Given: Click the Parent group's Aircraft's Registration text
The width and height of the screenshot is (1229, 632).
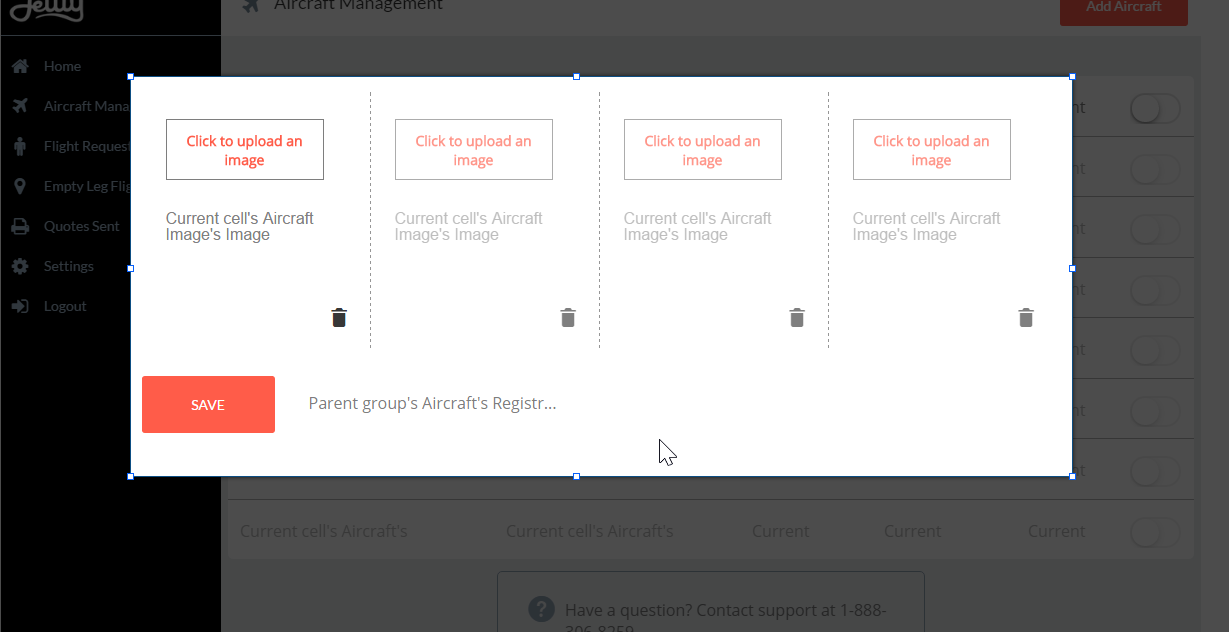Looking at the screenshot, I should point(432,404).
